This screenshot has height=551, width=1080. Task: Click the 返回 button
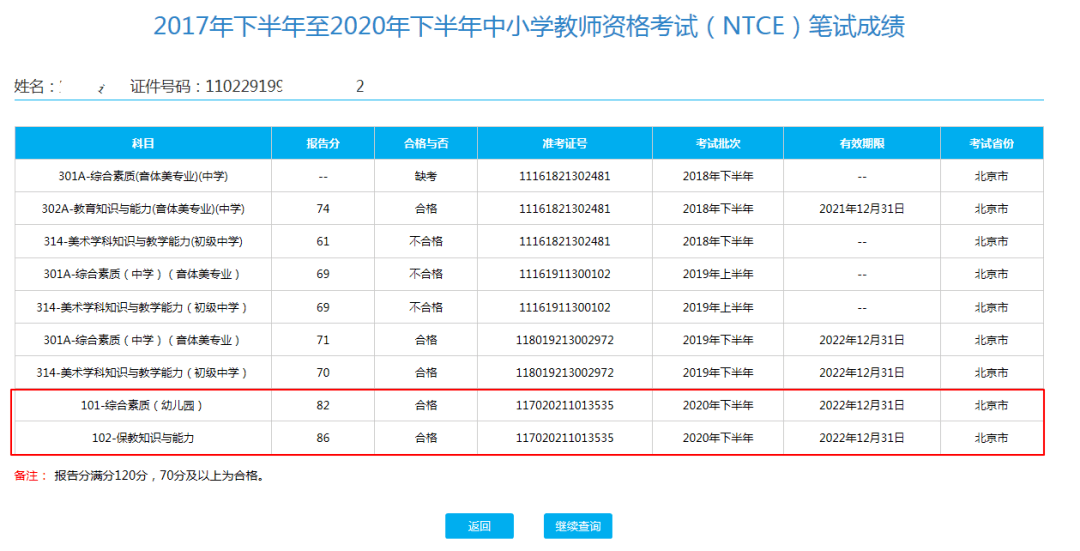[x=479, y=526]
